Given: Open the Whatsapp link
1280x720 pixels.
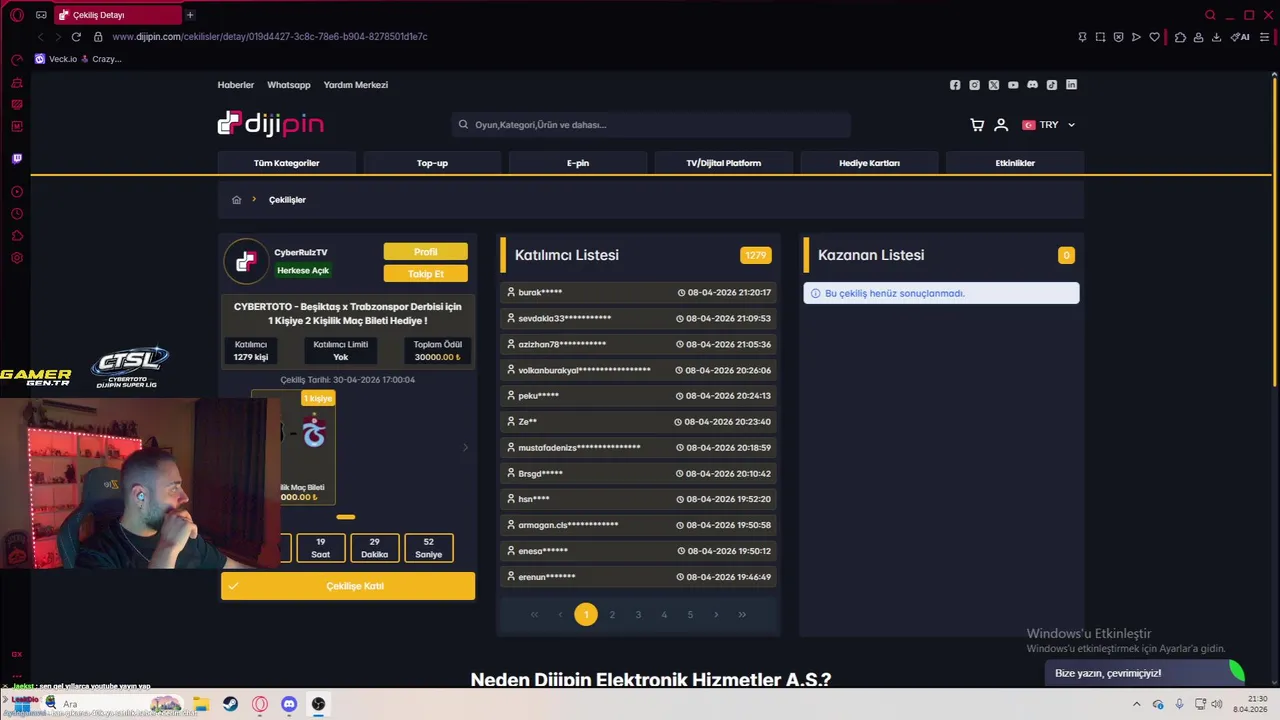Looking at the screenshot, I should click(289, 85).
